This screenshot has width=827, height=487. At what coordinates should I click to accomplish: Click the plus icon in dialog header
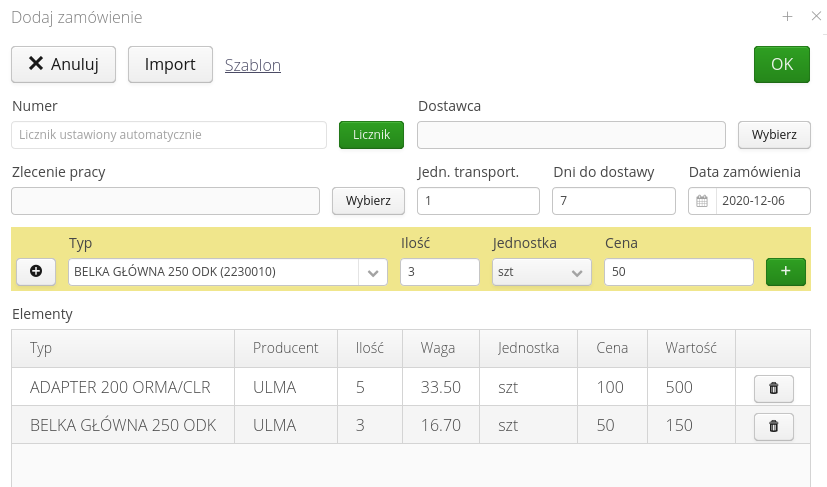(787, 17)
